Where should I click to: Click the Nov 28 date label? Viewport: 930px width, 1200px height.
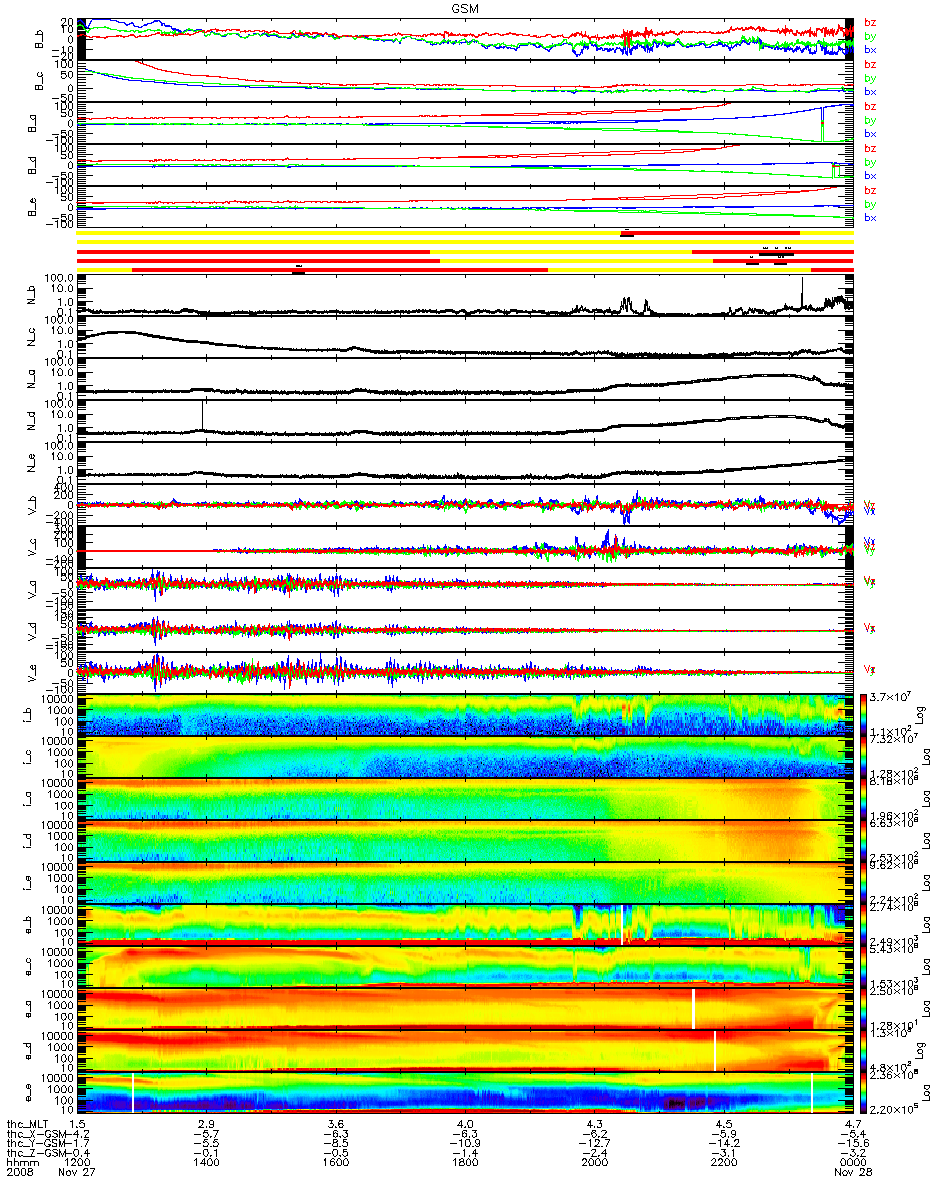tap(852, 1172)
